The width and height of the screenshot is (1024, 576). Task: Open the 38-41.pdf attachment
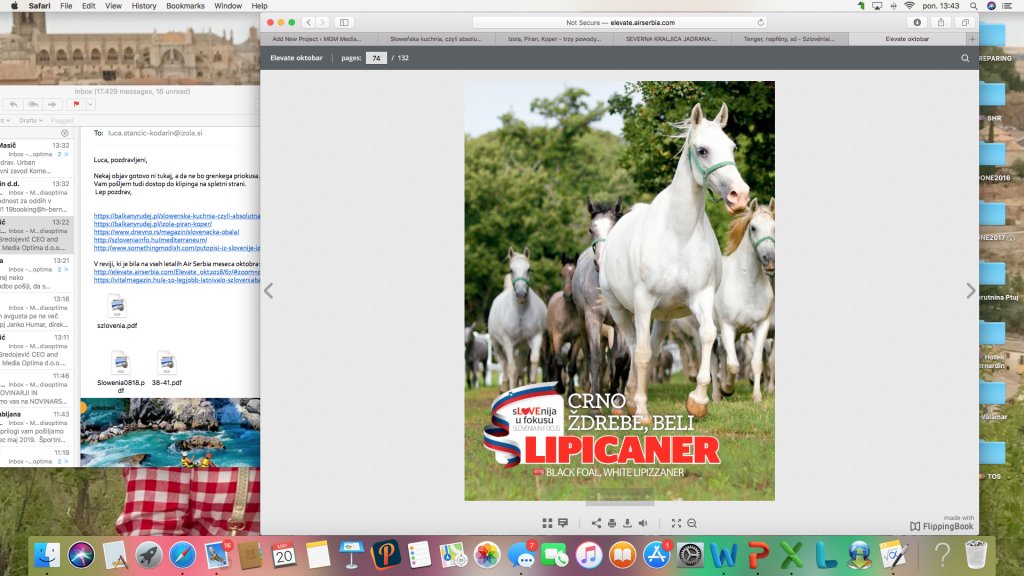click(167, 369)
